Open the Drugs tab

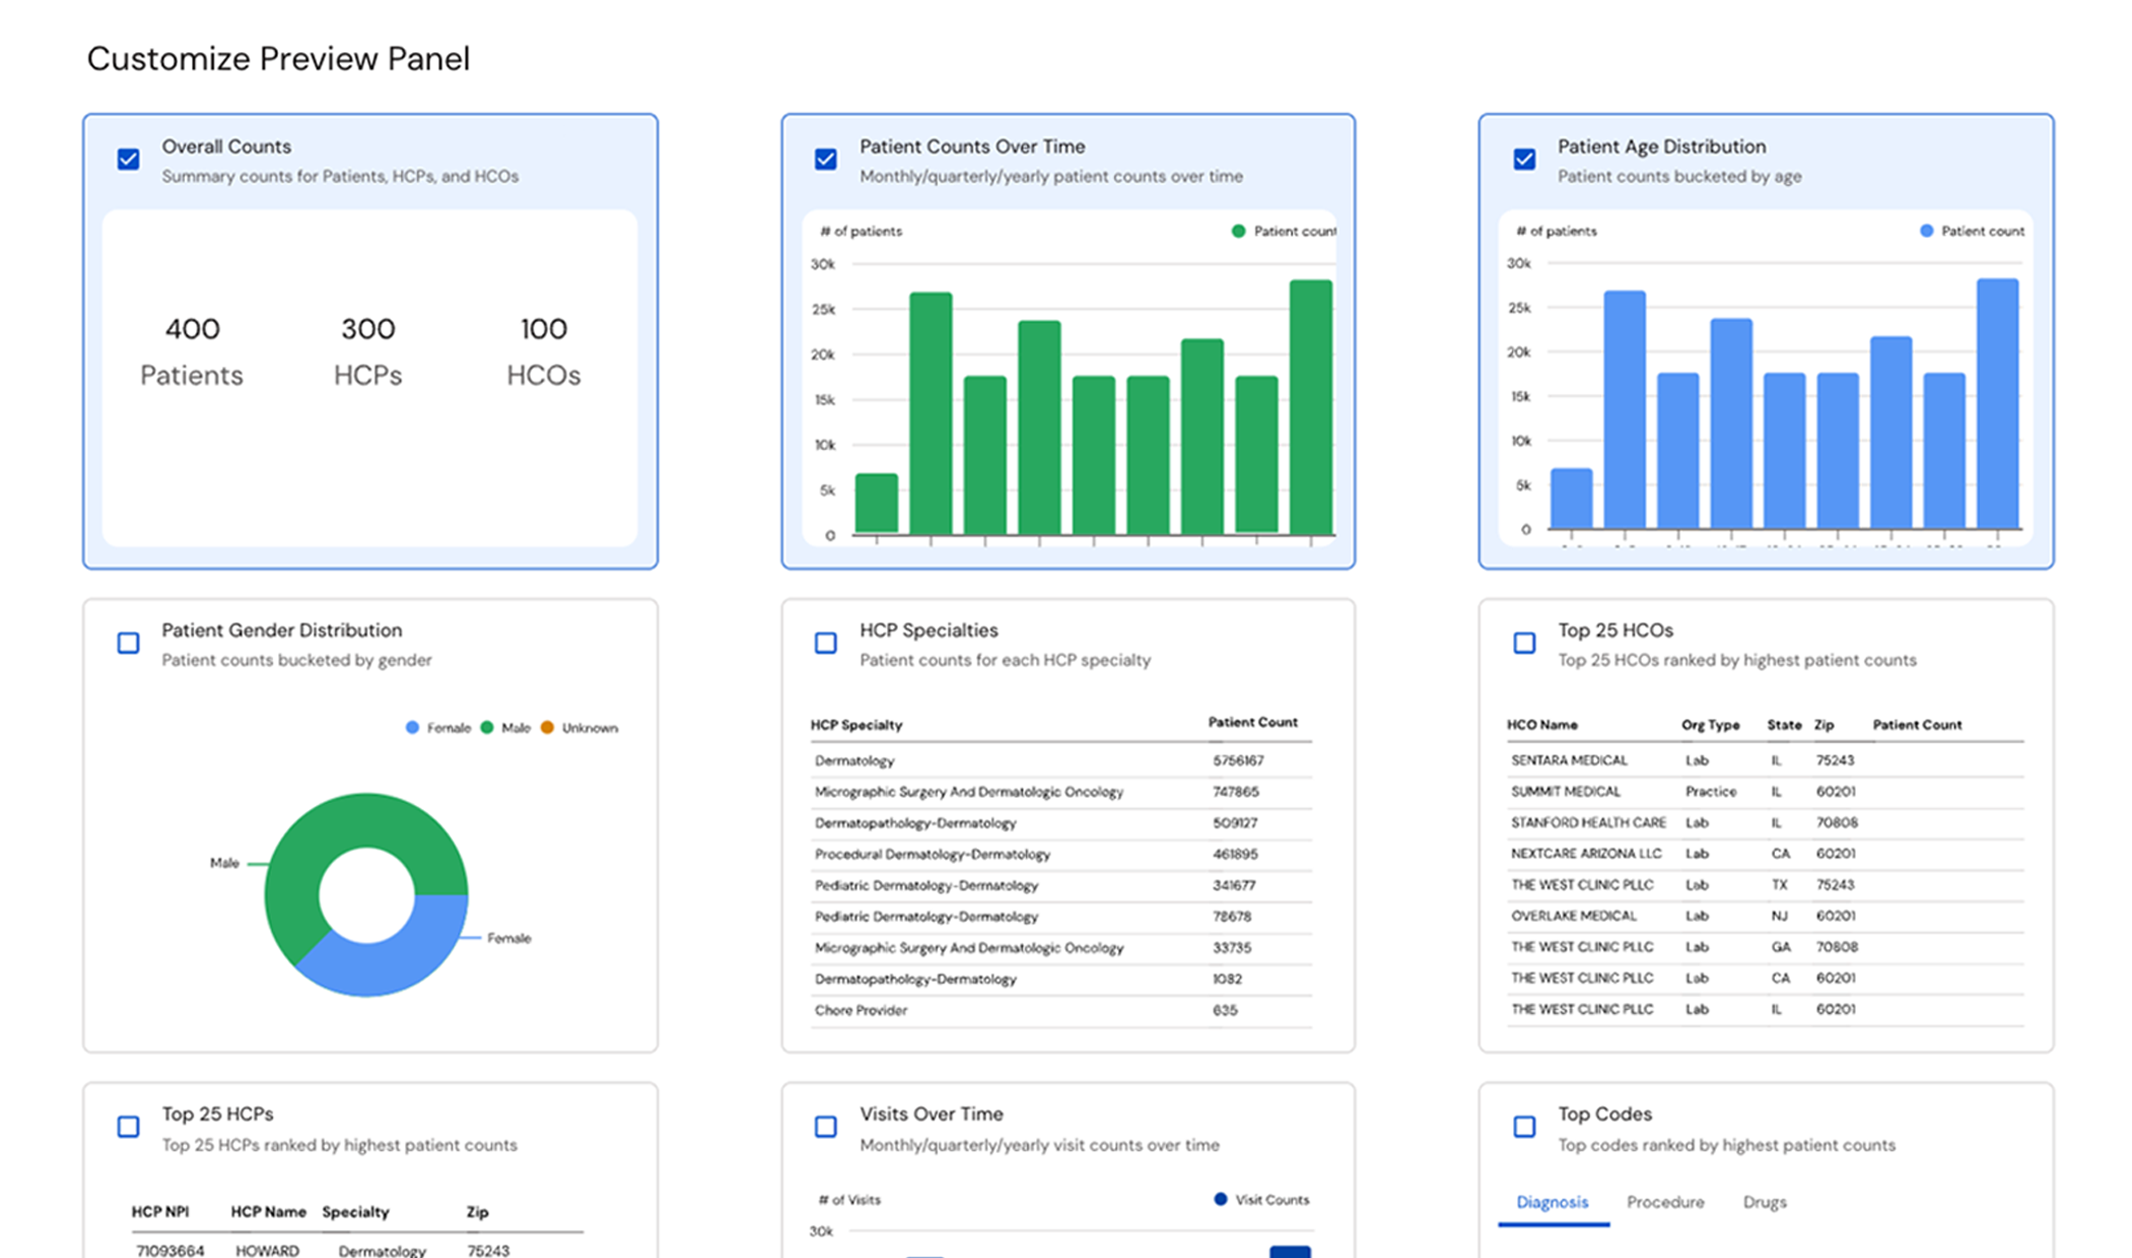(1764, 1202)
